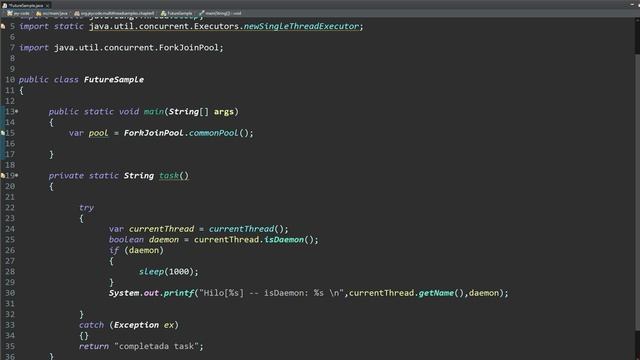Click the newSingleThreadExecutor import on line 5
This screenshot has height=360, width=640.
[301, 26]
